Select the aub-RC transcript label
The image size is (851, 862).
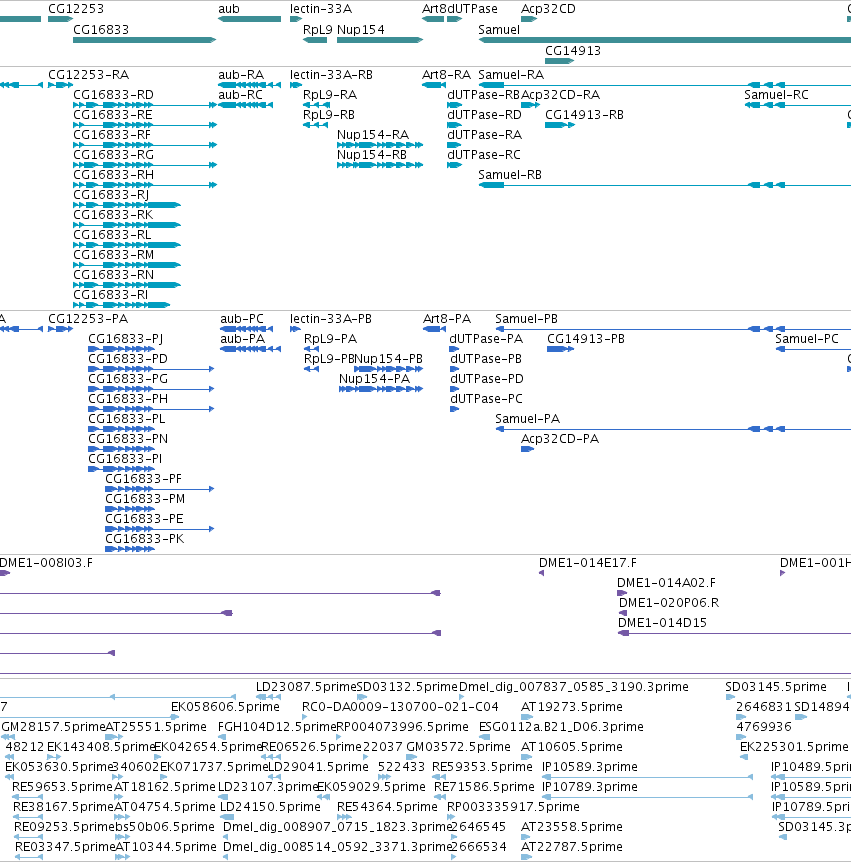click(x=241, y=95)
